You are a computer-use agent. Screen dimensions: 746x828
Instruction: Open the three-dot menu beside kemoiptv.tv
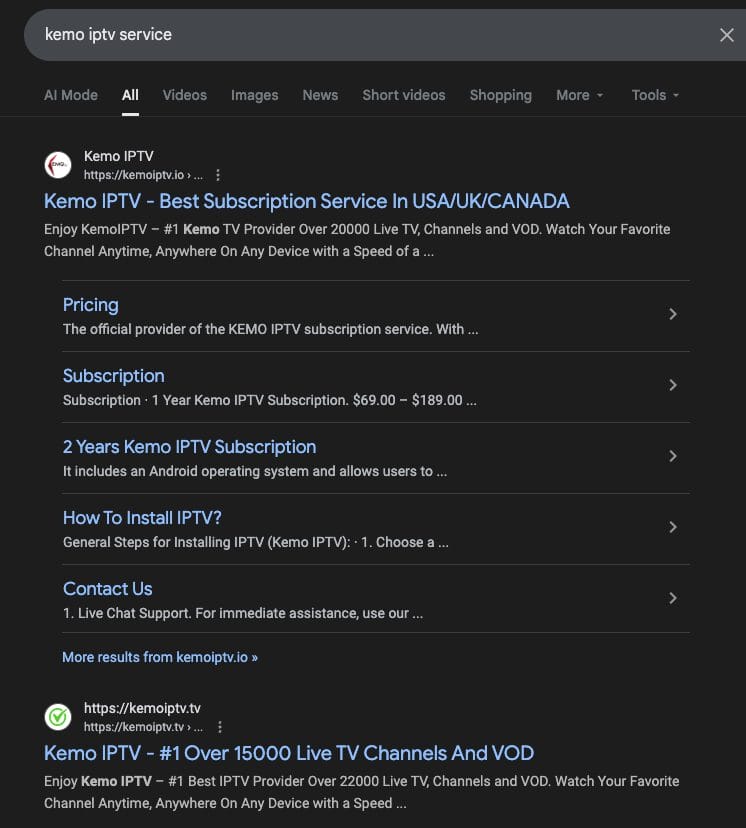click(x=219, y=726)
